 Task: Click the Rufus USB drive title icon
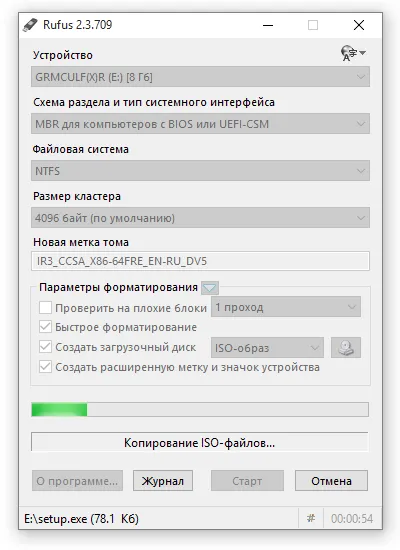(30, 25)
